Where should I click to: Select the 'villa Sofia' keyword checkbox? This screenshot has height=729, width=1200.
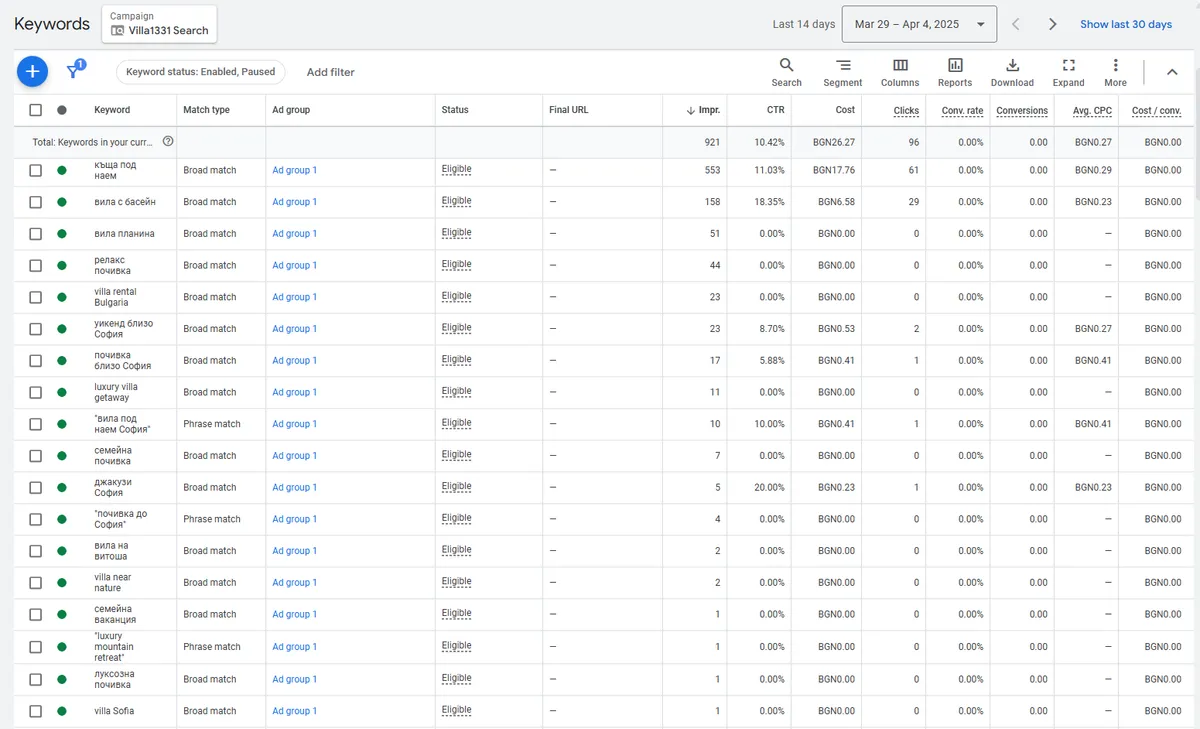pyautogui.click(x=36, y=711)
